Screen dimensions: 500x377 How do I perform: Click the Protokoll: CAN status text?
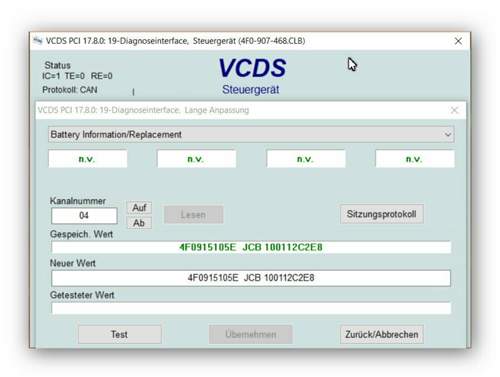[70, 90]
